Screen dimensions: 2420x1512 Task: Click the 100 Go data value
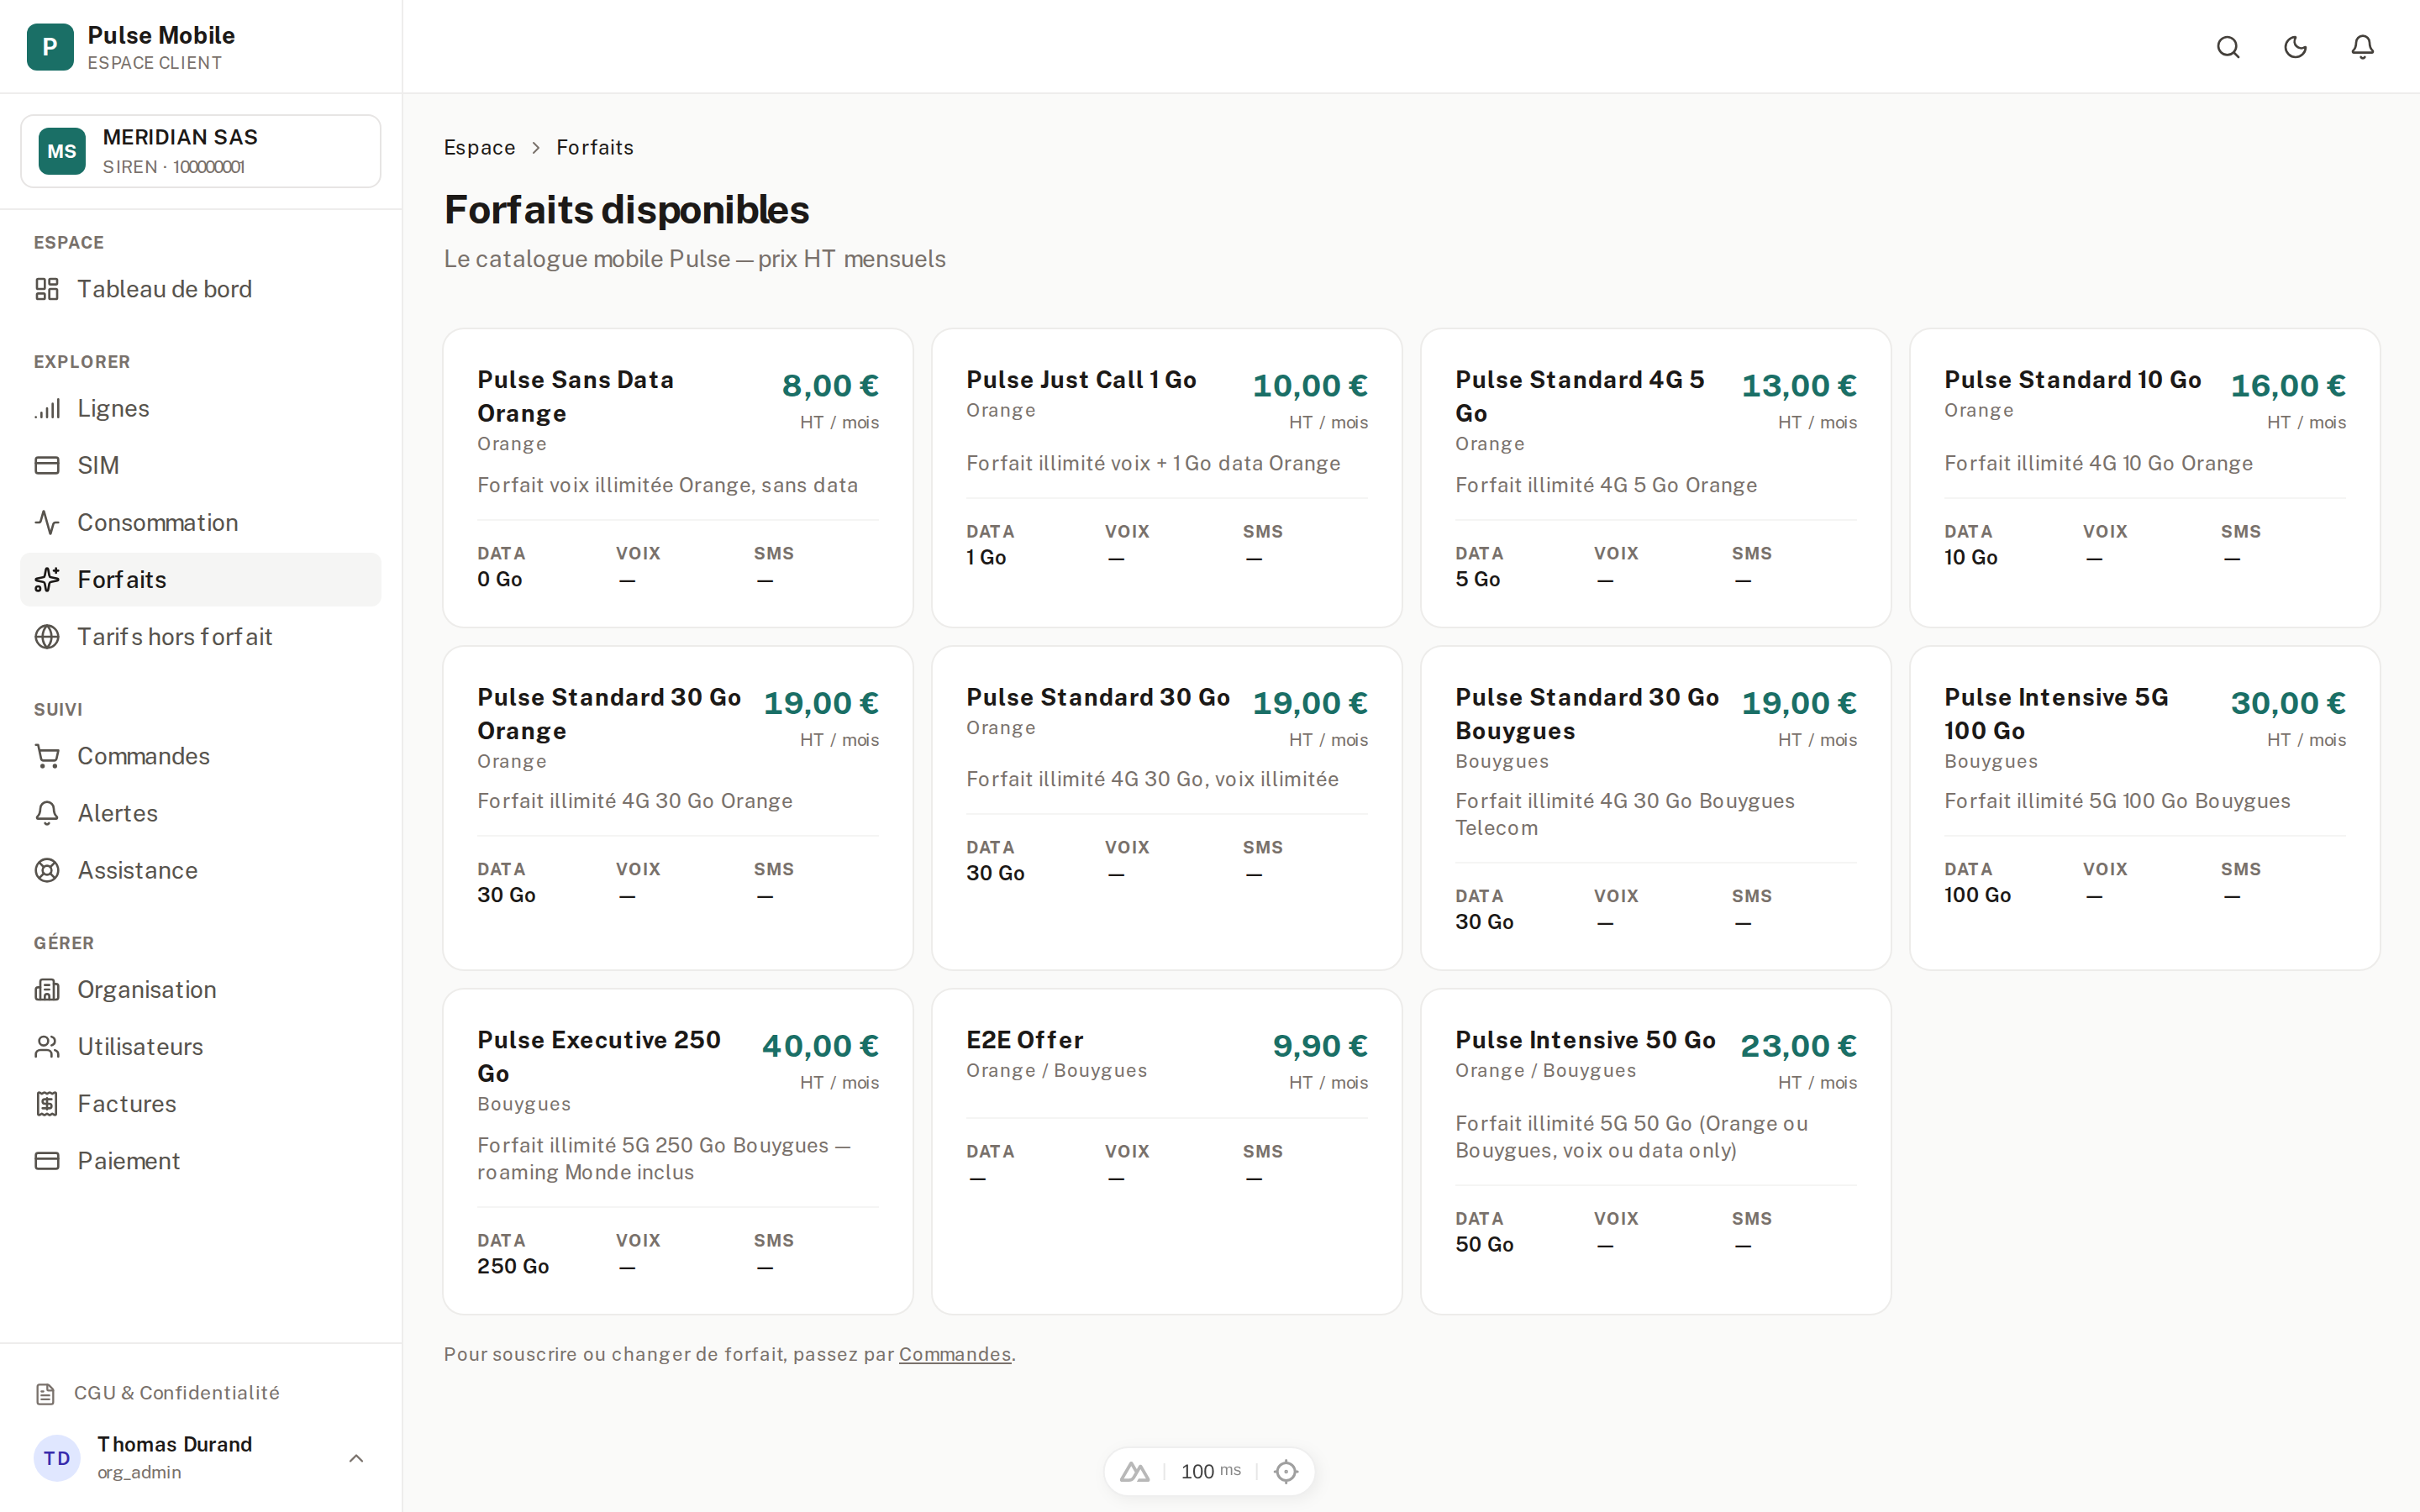point(1977,895)
